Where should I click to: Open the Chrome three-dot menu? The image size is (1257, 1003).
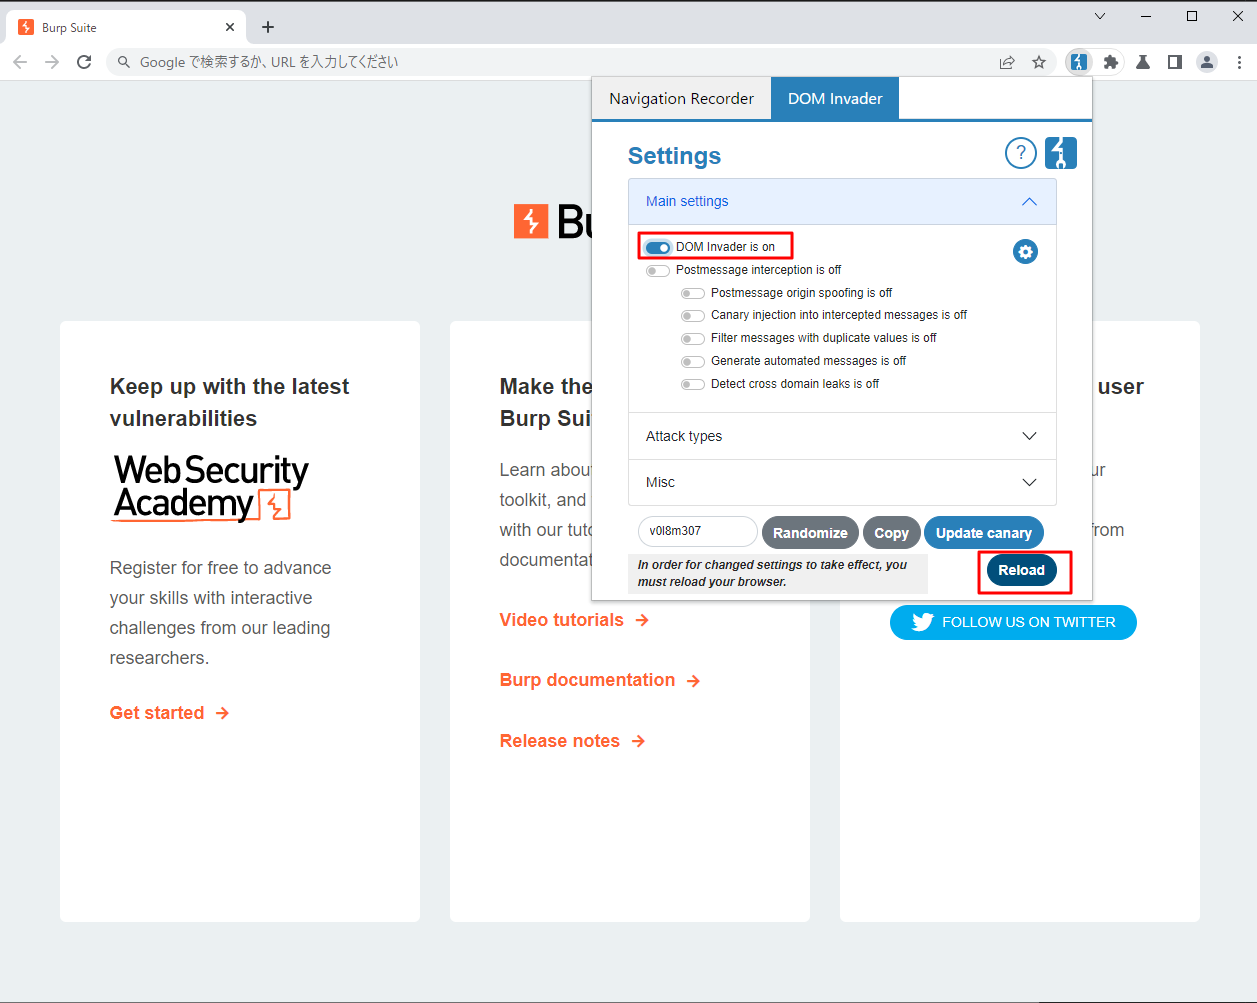pyautogui.click(x=1239, y=62)
